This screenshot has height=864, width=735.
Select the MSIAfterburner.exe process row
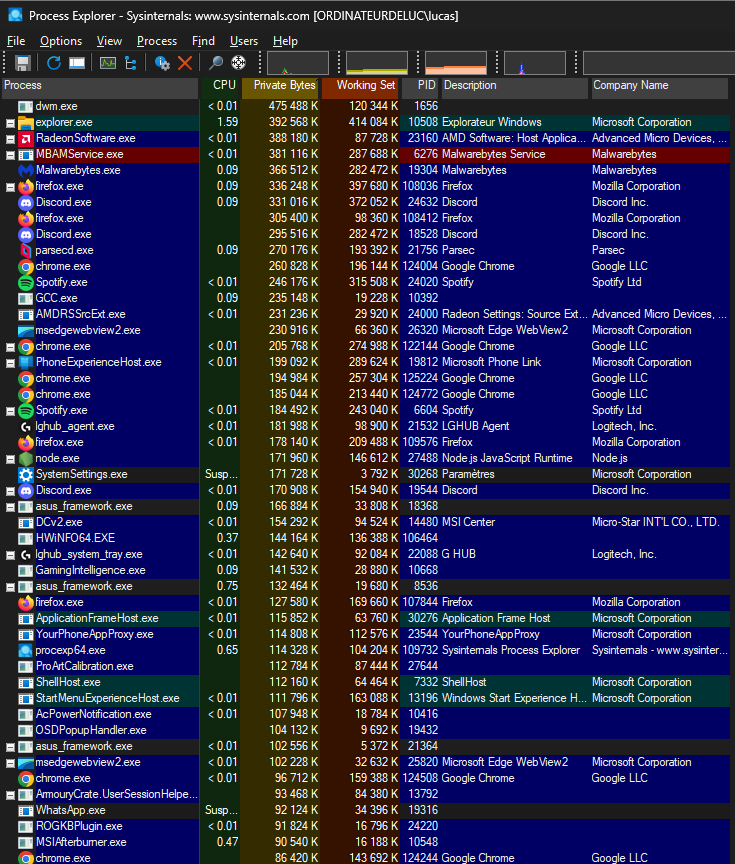[x=366, y=843]
